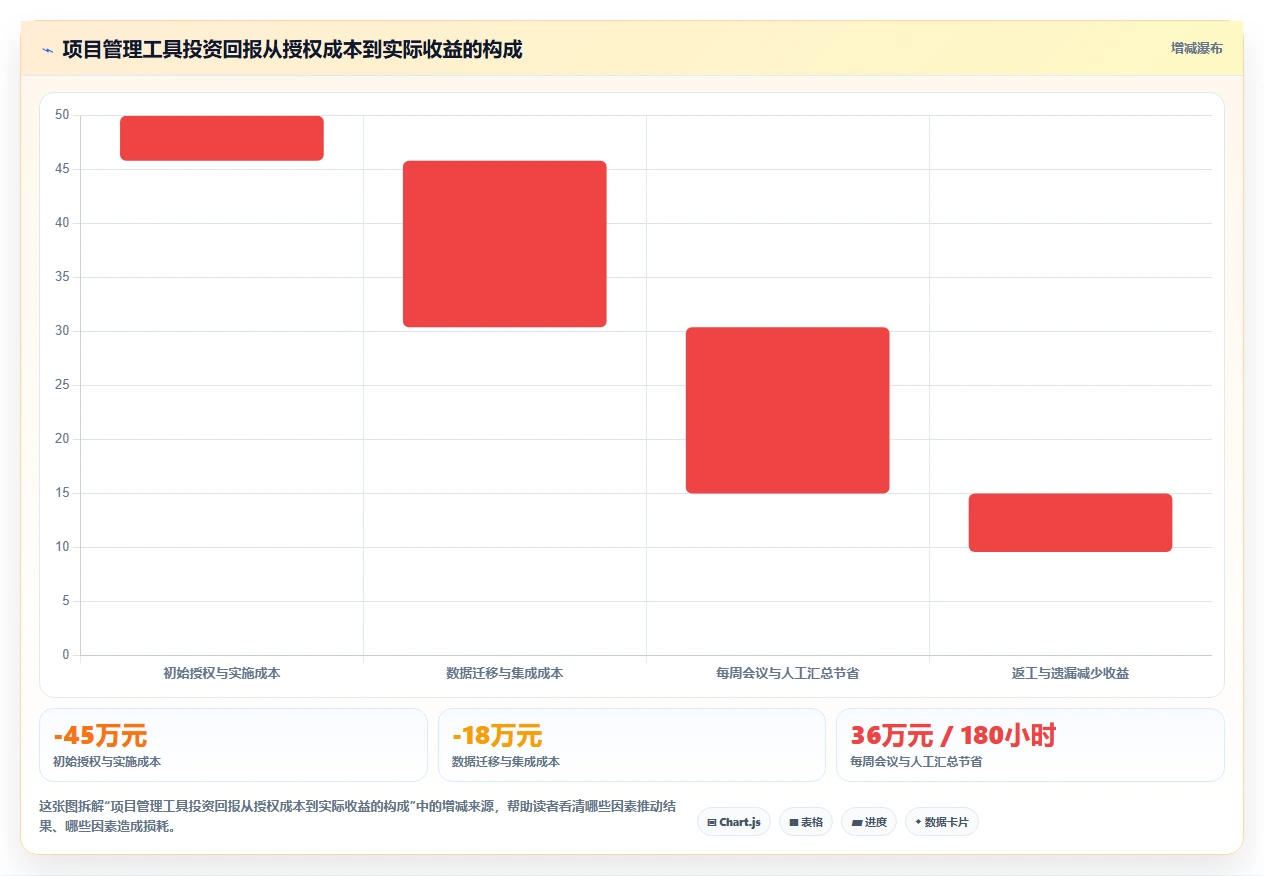Click the y-axis value 35

pos(62,277)
